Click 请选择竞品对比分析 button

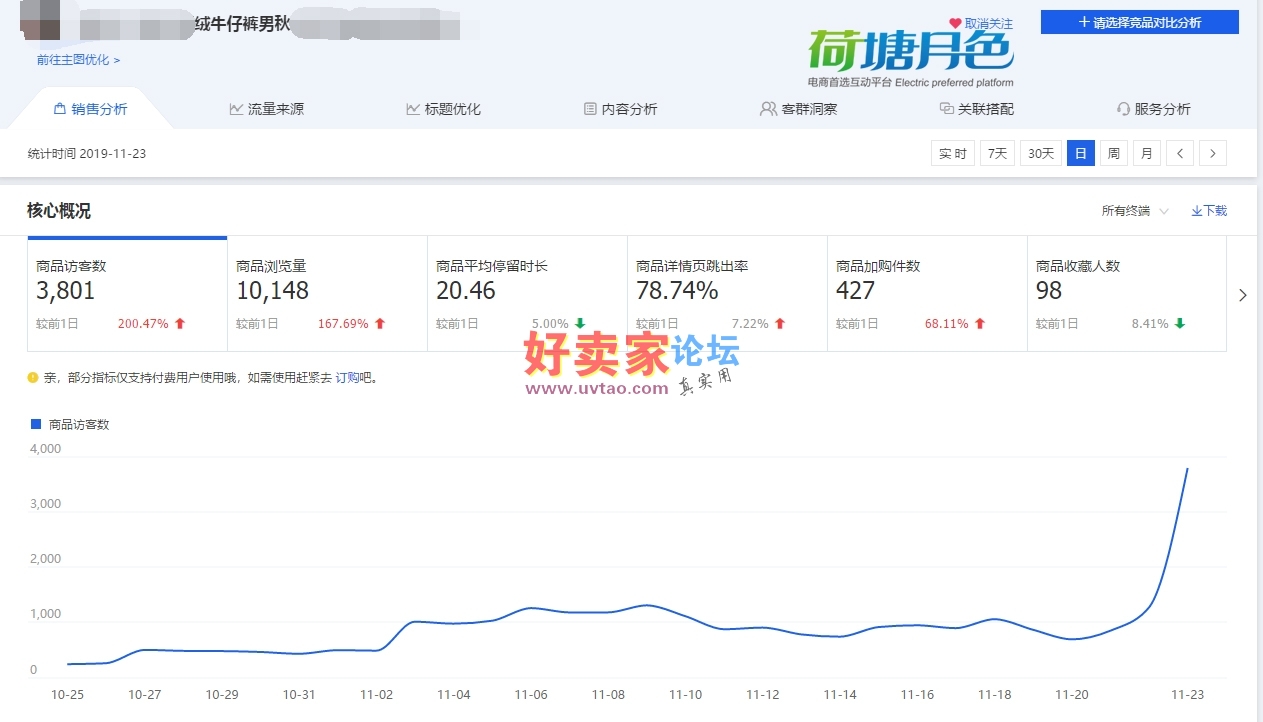pos(1139,22)
